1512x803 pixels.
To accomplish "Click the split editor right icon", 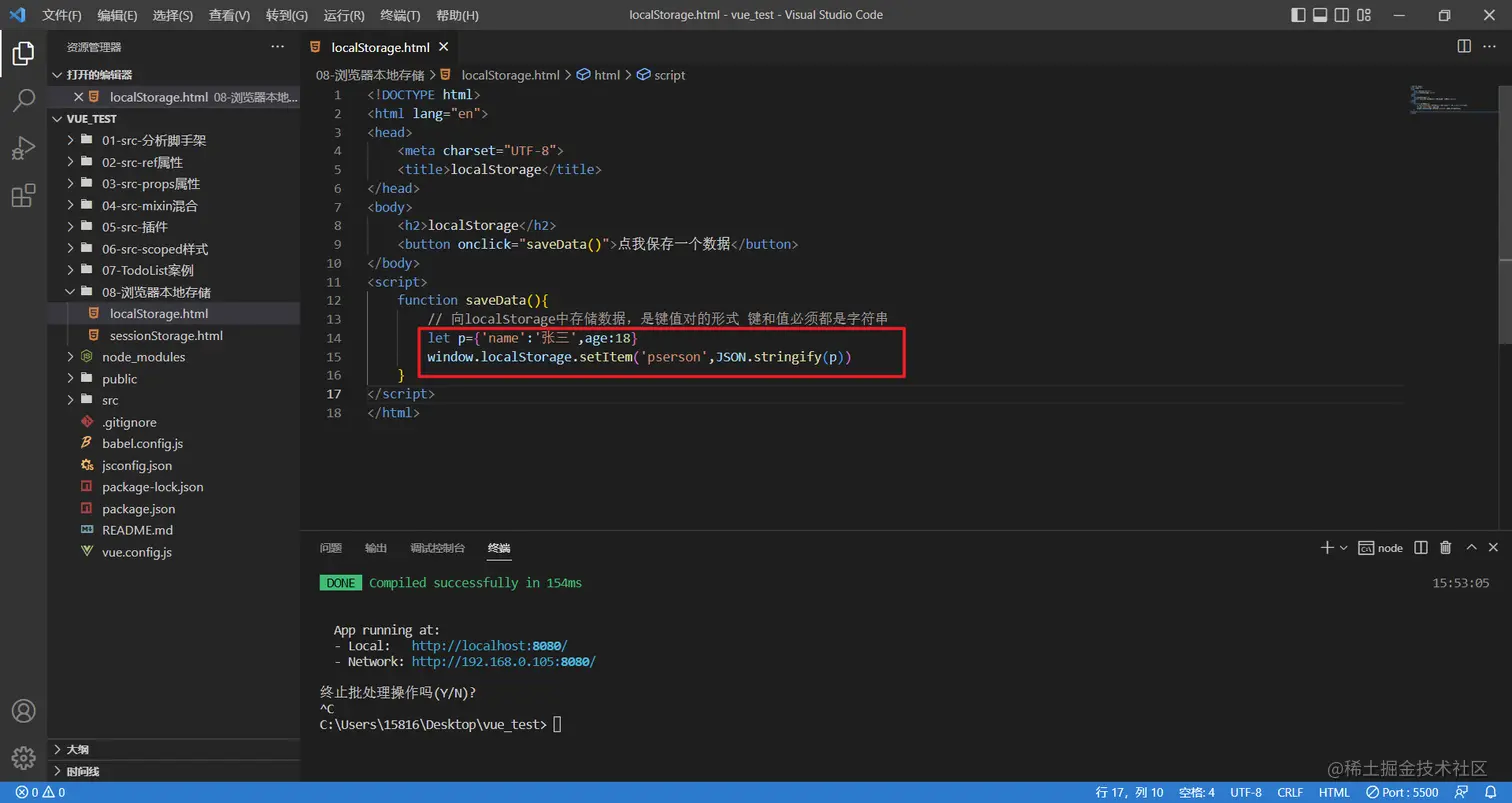I will click(1464, 46).
